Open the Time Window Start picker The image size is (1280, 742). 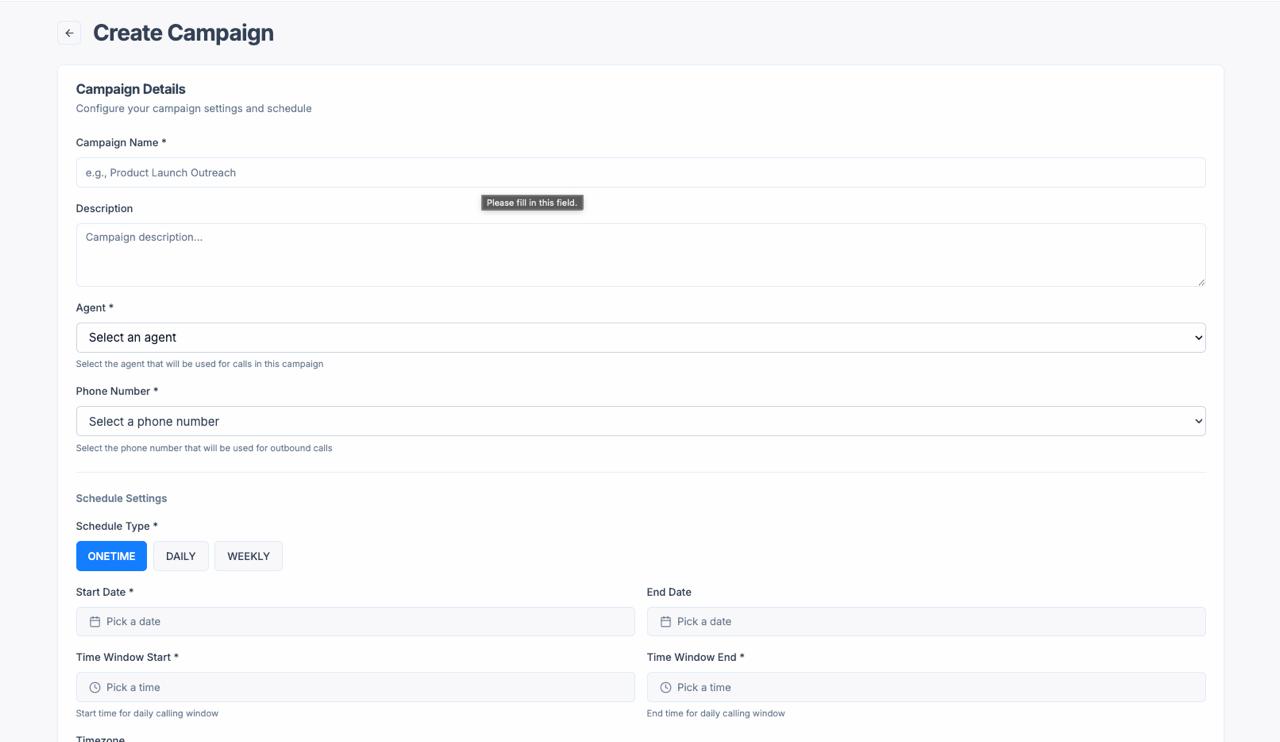point(355,687)
